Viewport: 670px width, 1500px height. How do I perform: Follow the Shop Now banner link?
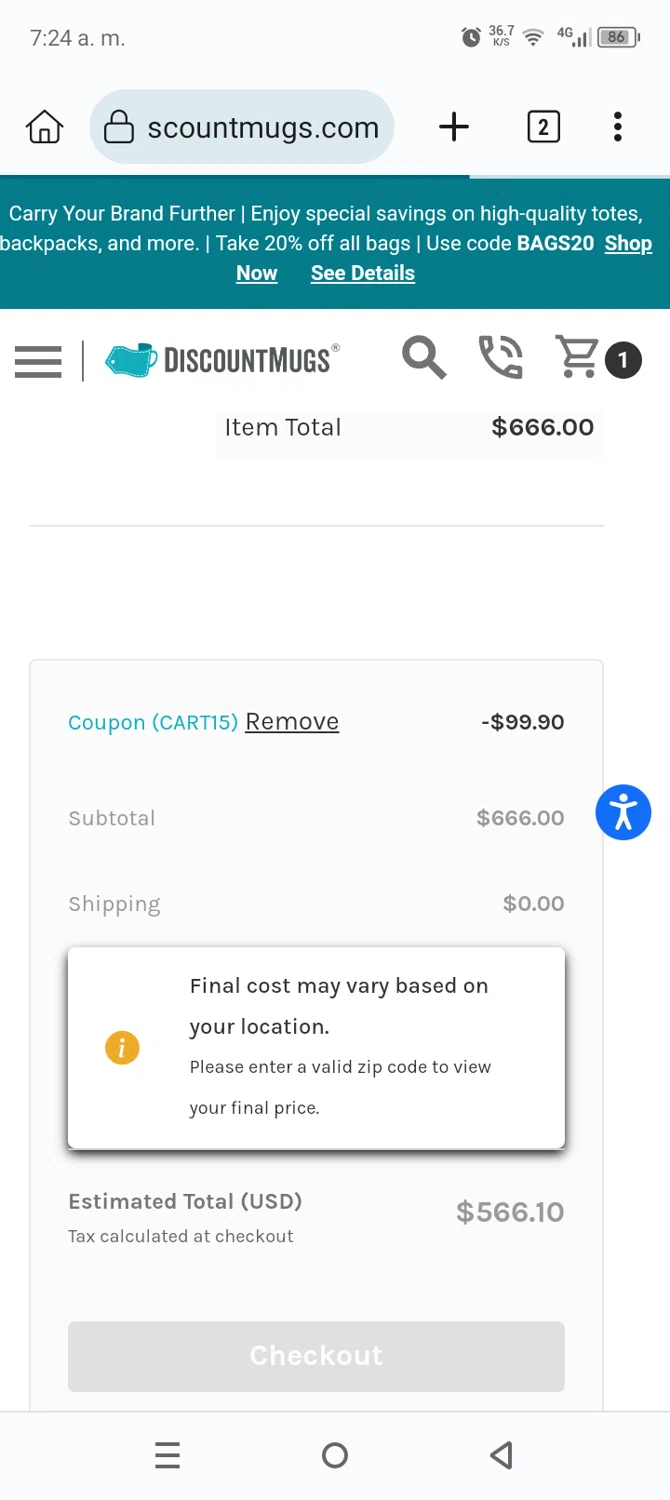pyautogui.click(x=627, y=244)
